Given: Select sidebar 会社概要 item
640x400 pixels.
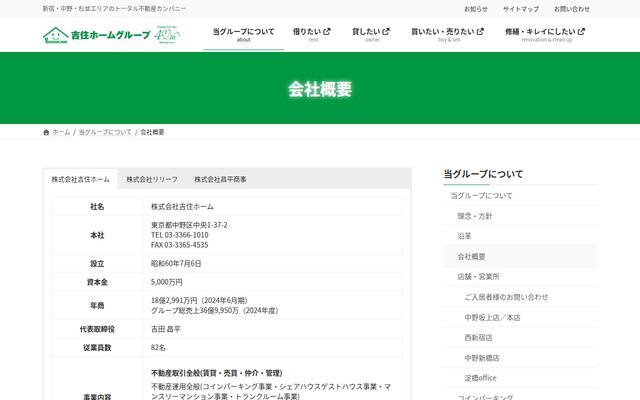Looking at the screenshot, I should point(520,256).
